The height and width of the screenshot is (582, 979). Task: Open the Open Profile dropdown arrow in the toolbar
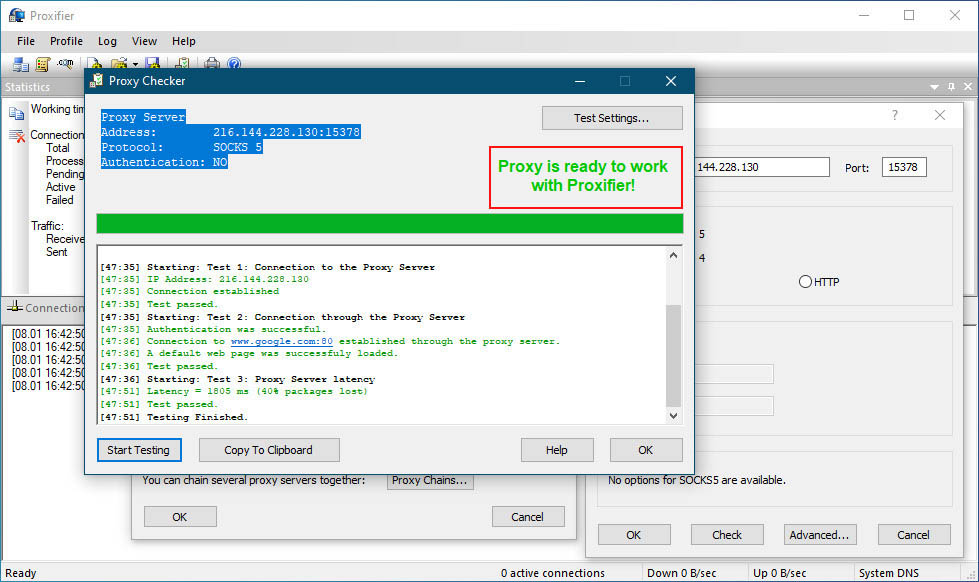point(135,64)
